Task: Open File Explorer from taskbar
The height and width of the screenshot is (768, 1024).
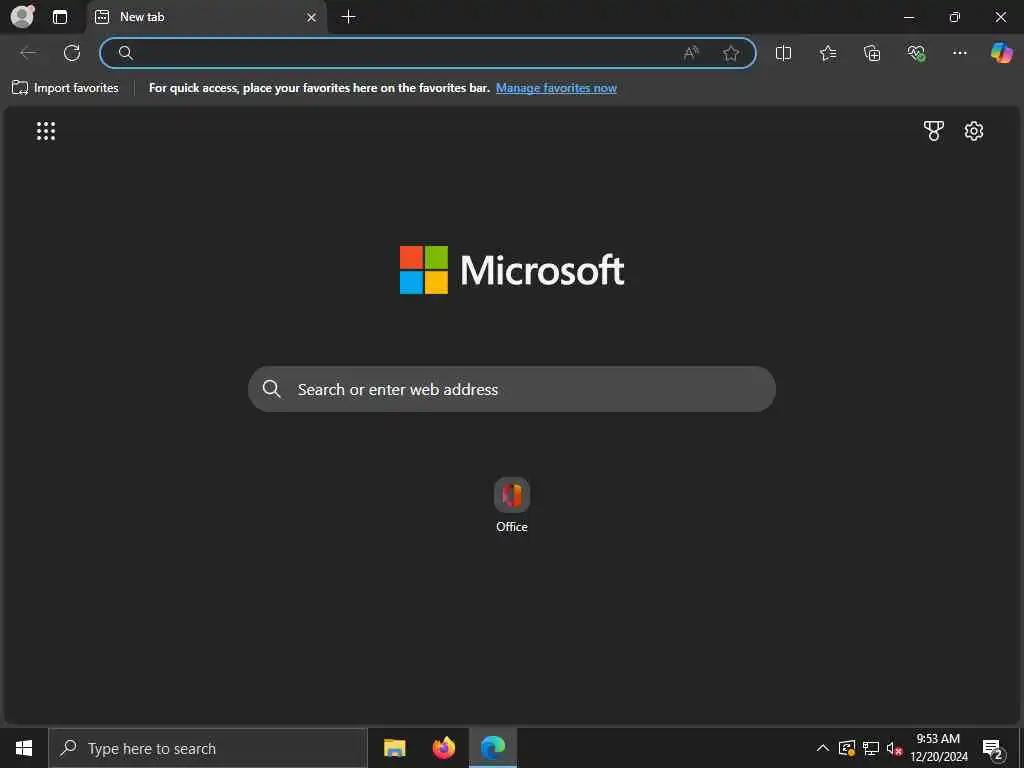Action: 394,748
